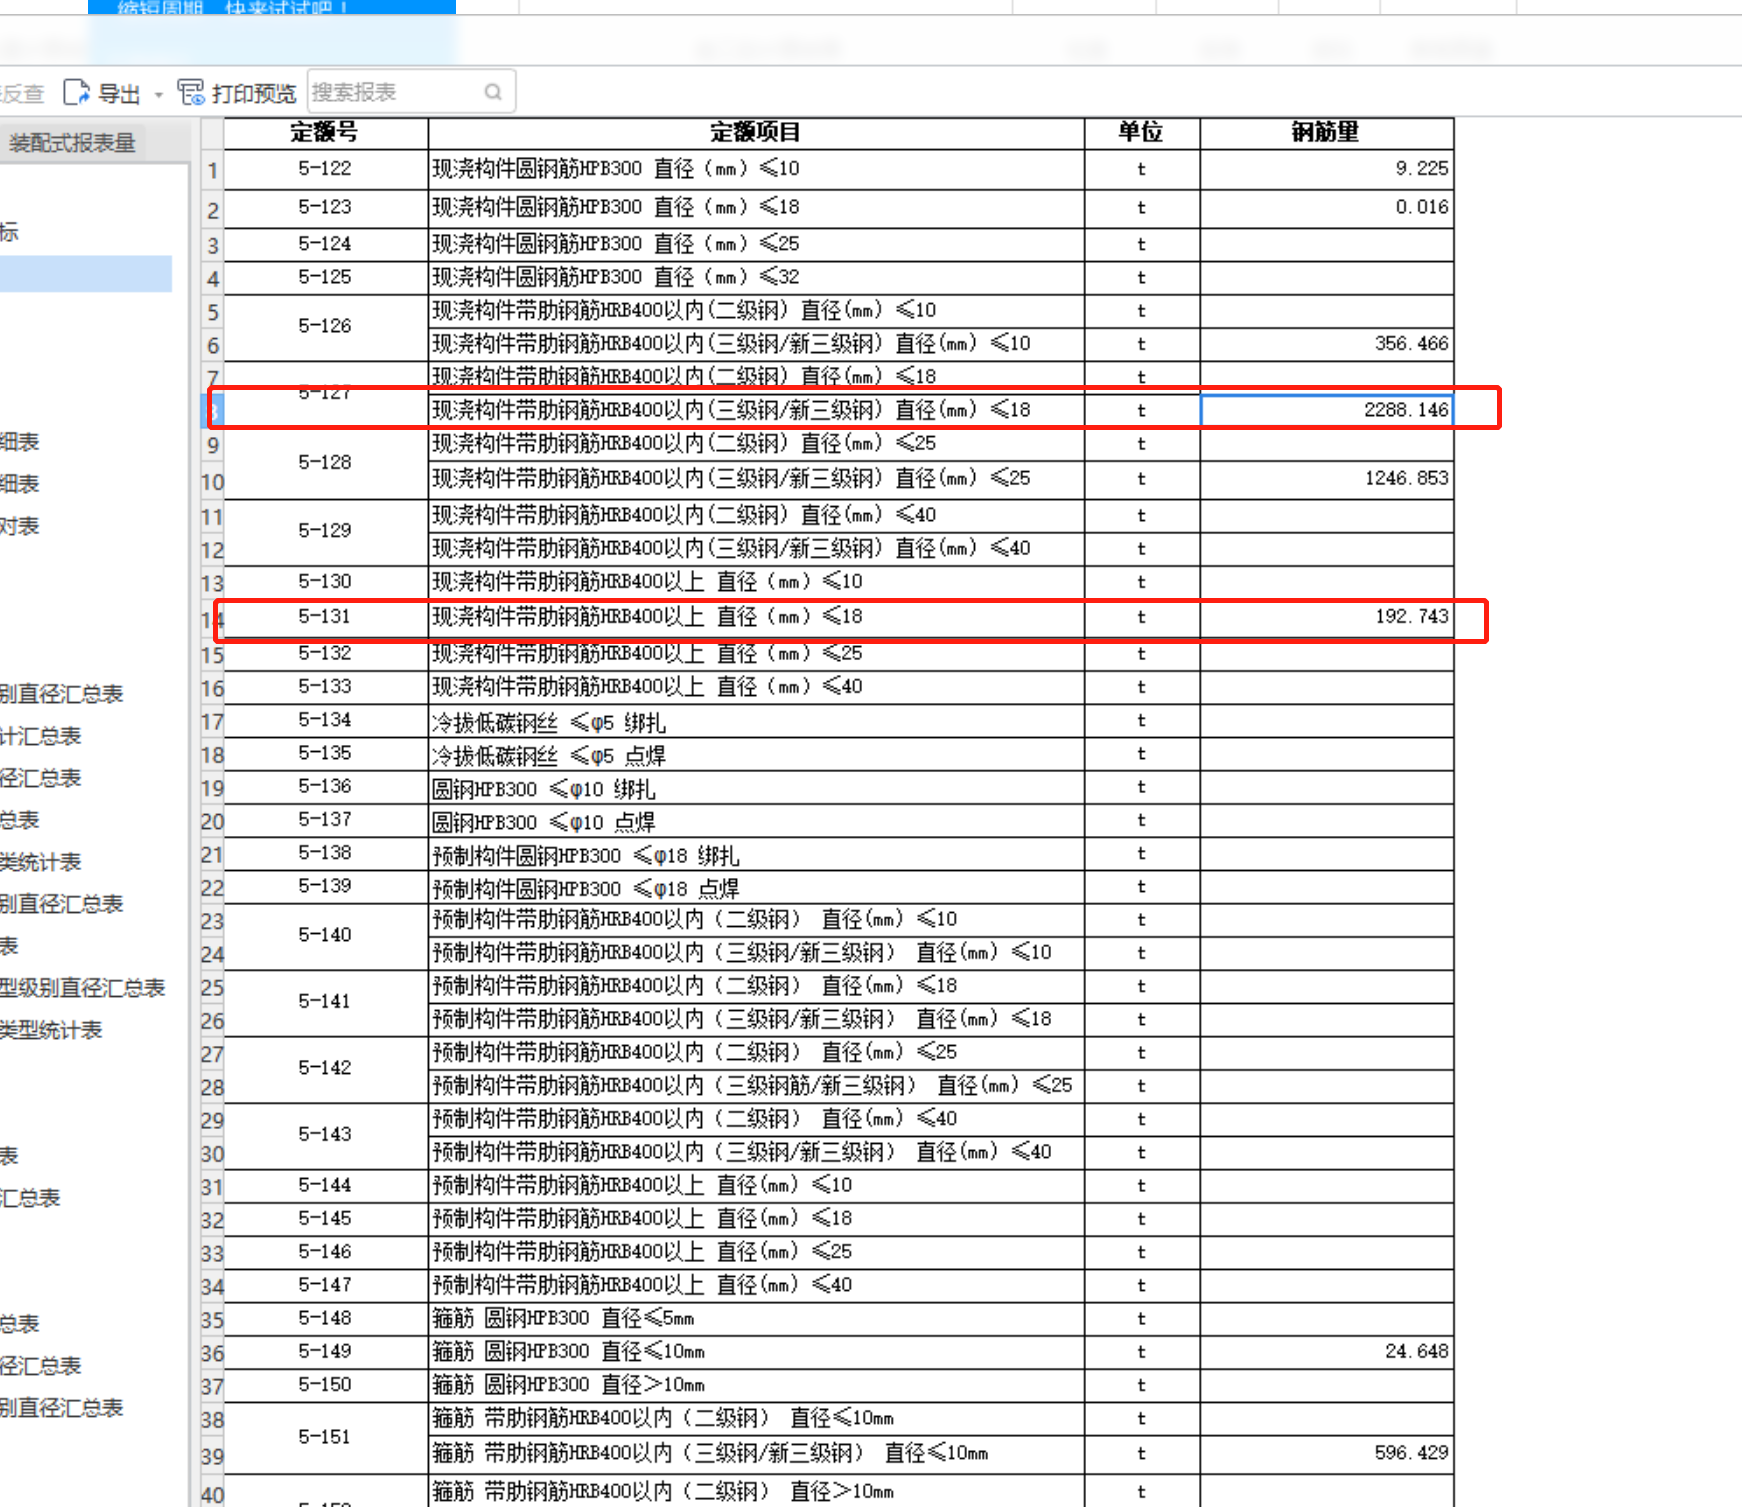Click row header number 36
1742x1507 pixels.
tap(212, 1353)
